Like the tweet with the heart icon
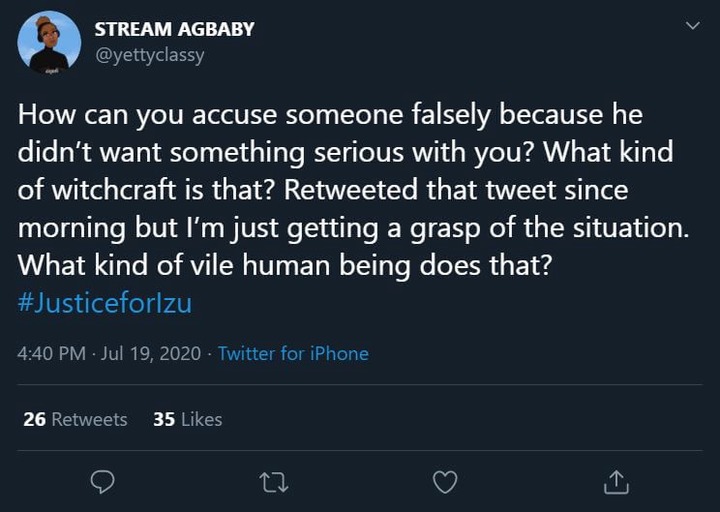The width and height of the screenshot is (720, 512). click(x=445, y=482)
